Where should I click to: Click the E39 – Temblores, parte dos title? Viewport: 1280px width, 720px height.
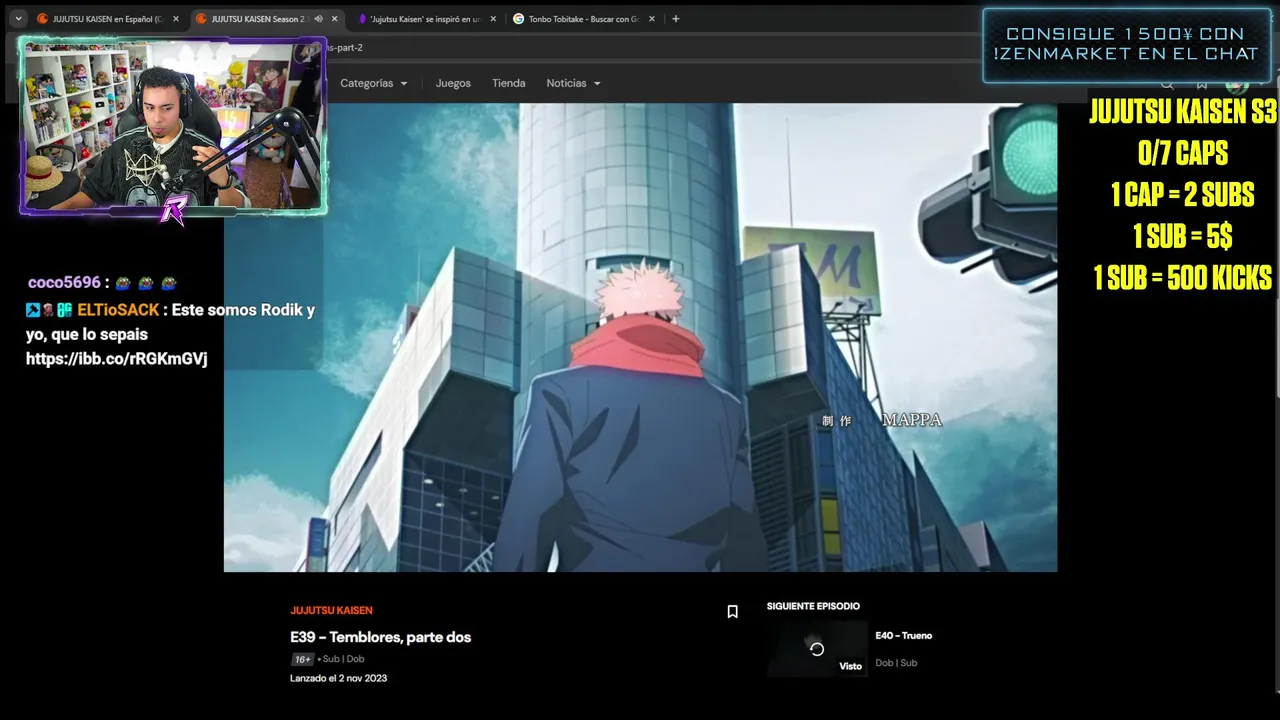380,637
